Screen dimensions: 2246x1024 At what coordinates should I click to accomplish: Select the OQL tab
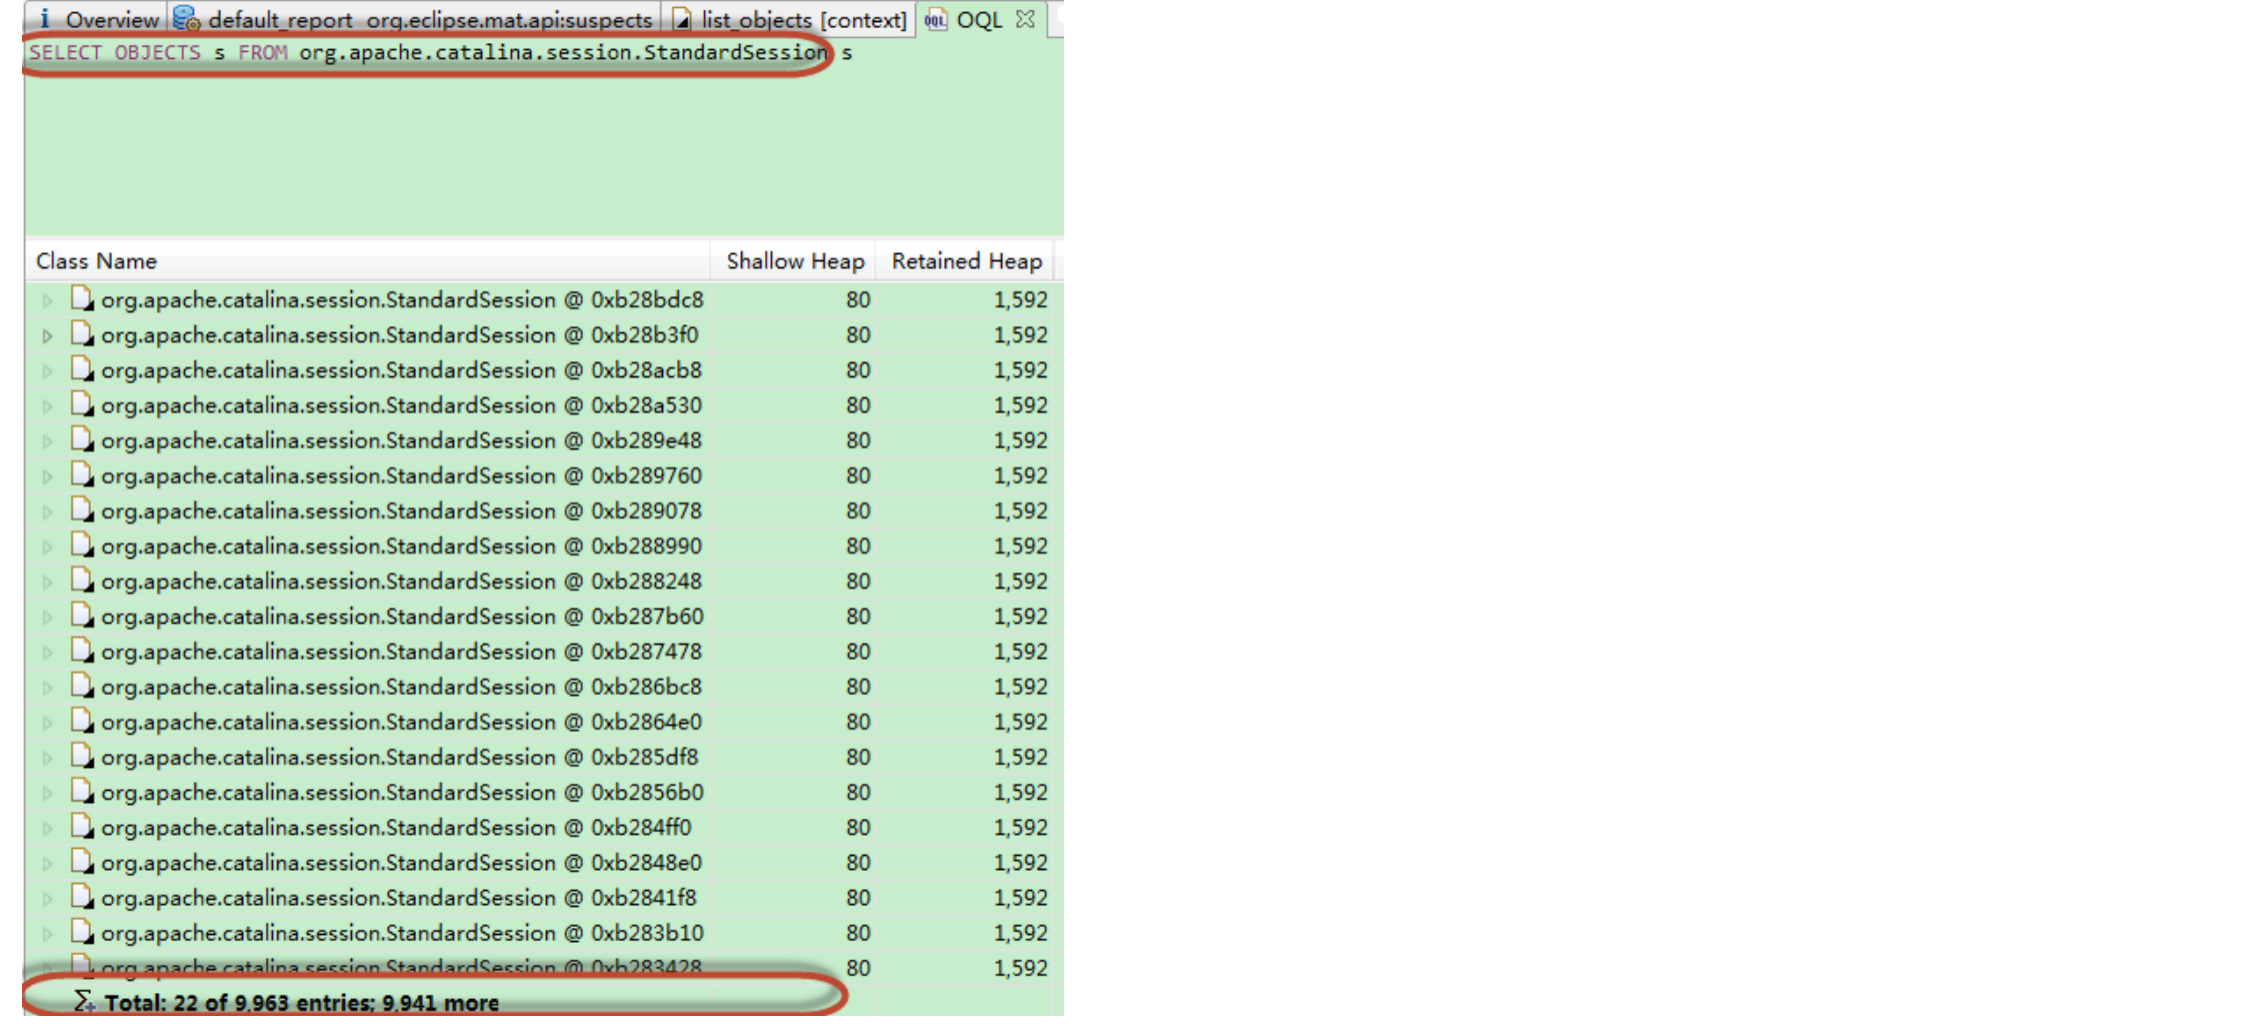979,19
